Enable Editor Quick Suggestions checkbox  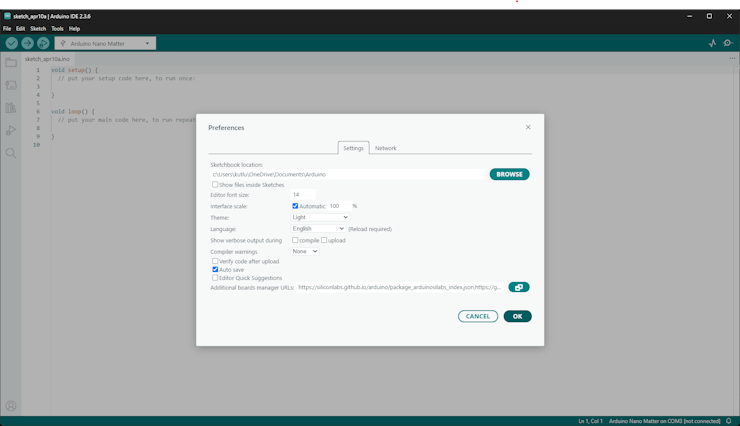tap(215, 278)
